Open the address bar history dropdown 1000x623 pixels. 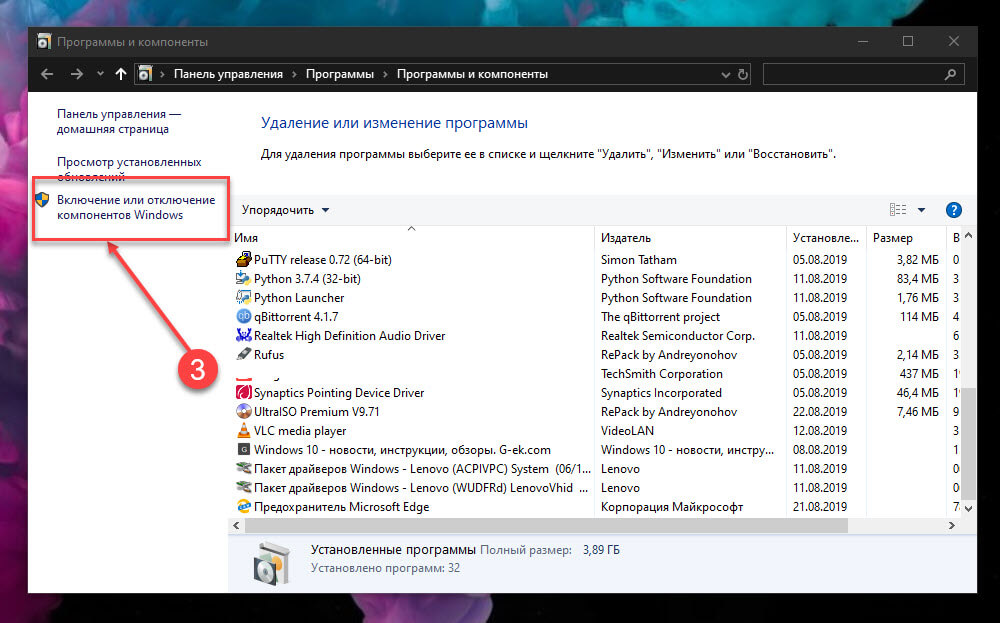tap(725, 75)
